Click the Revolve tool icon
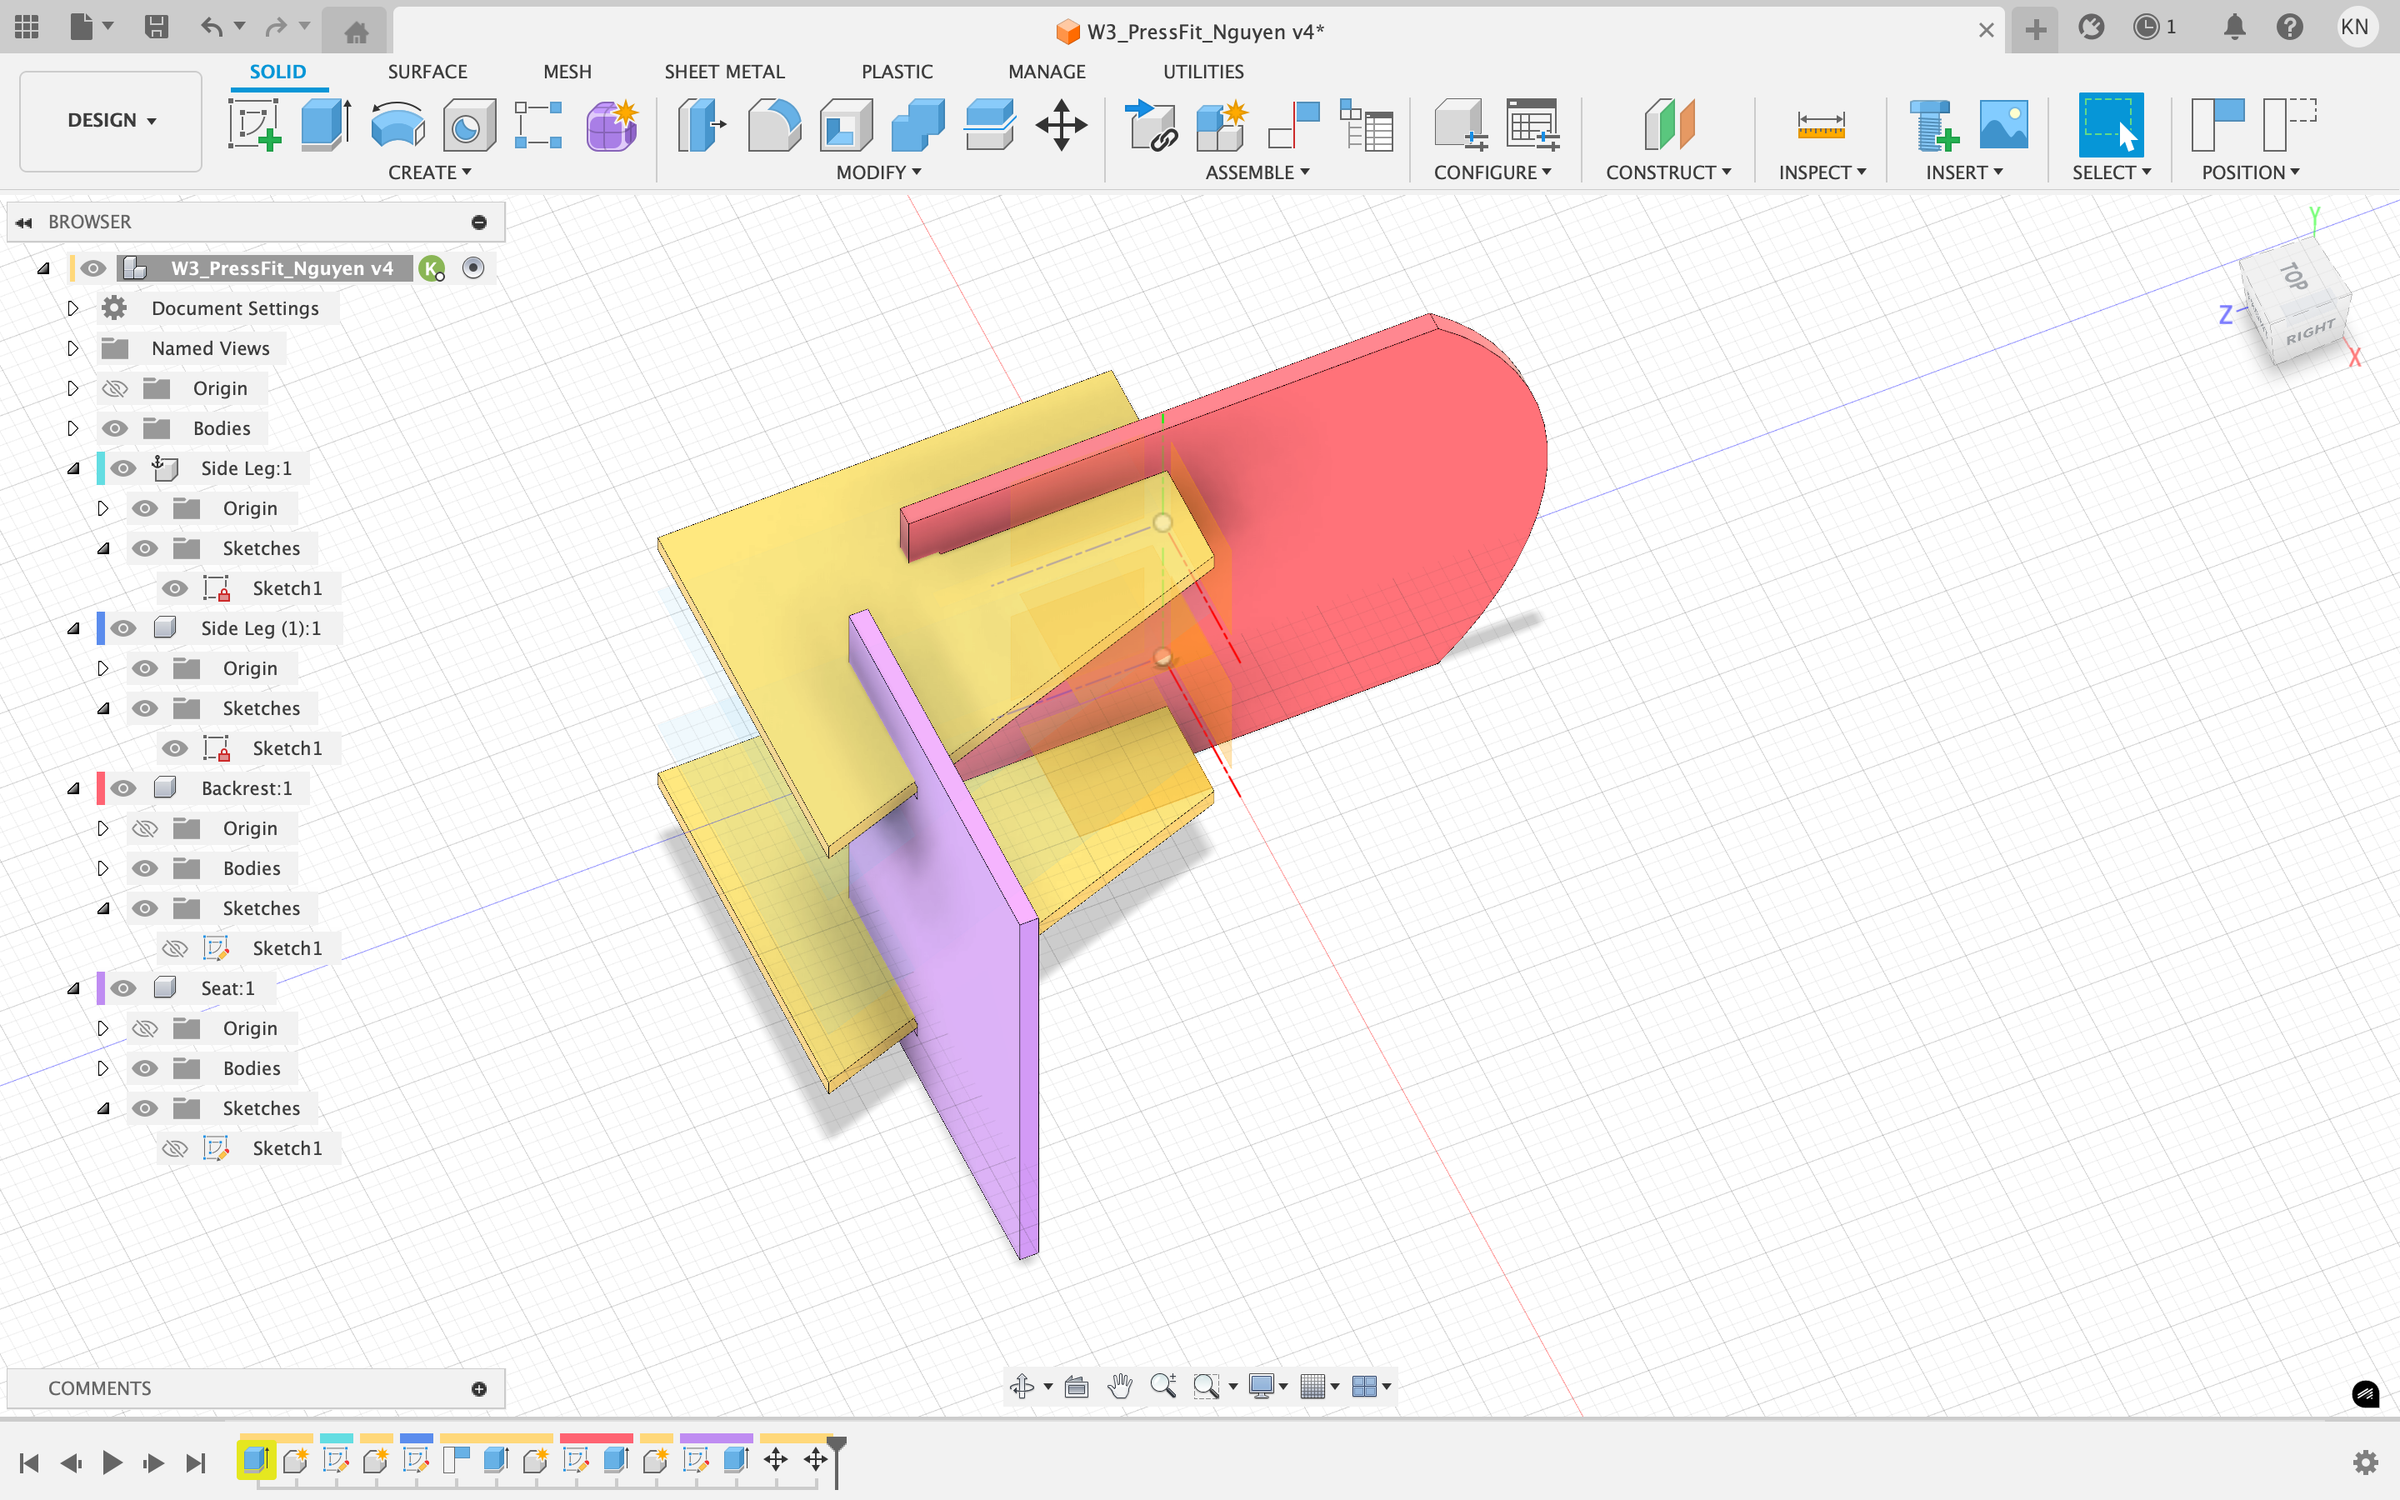Viewport: 2400px width, 1500px height. point(397,125)
